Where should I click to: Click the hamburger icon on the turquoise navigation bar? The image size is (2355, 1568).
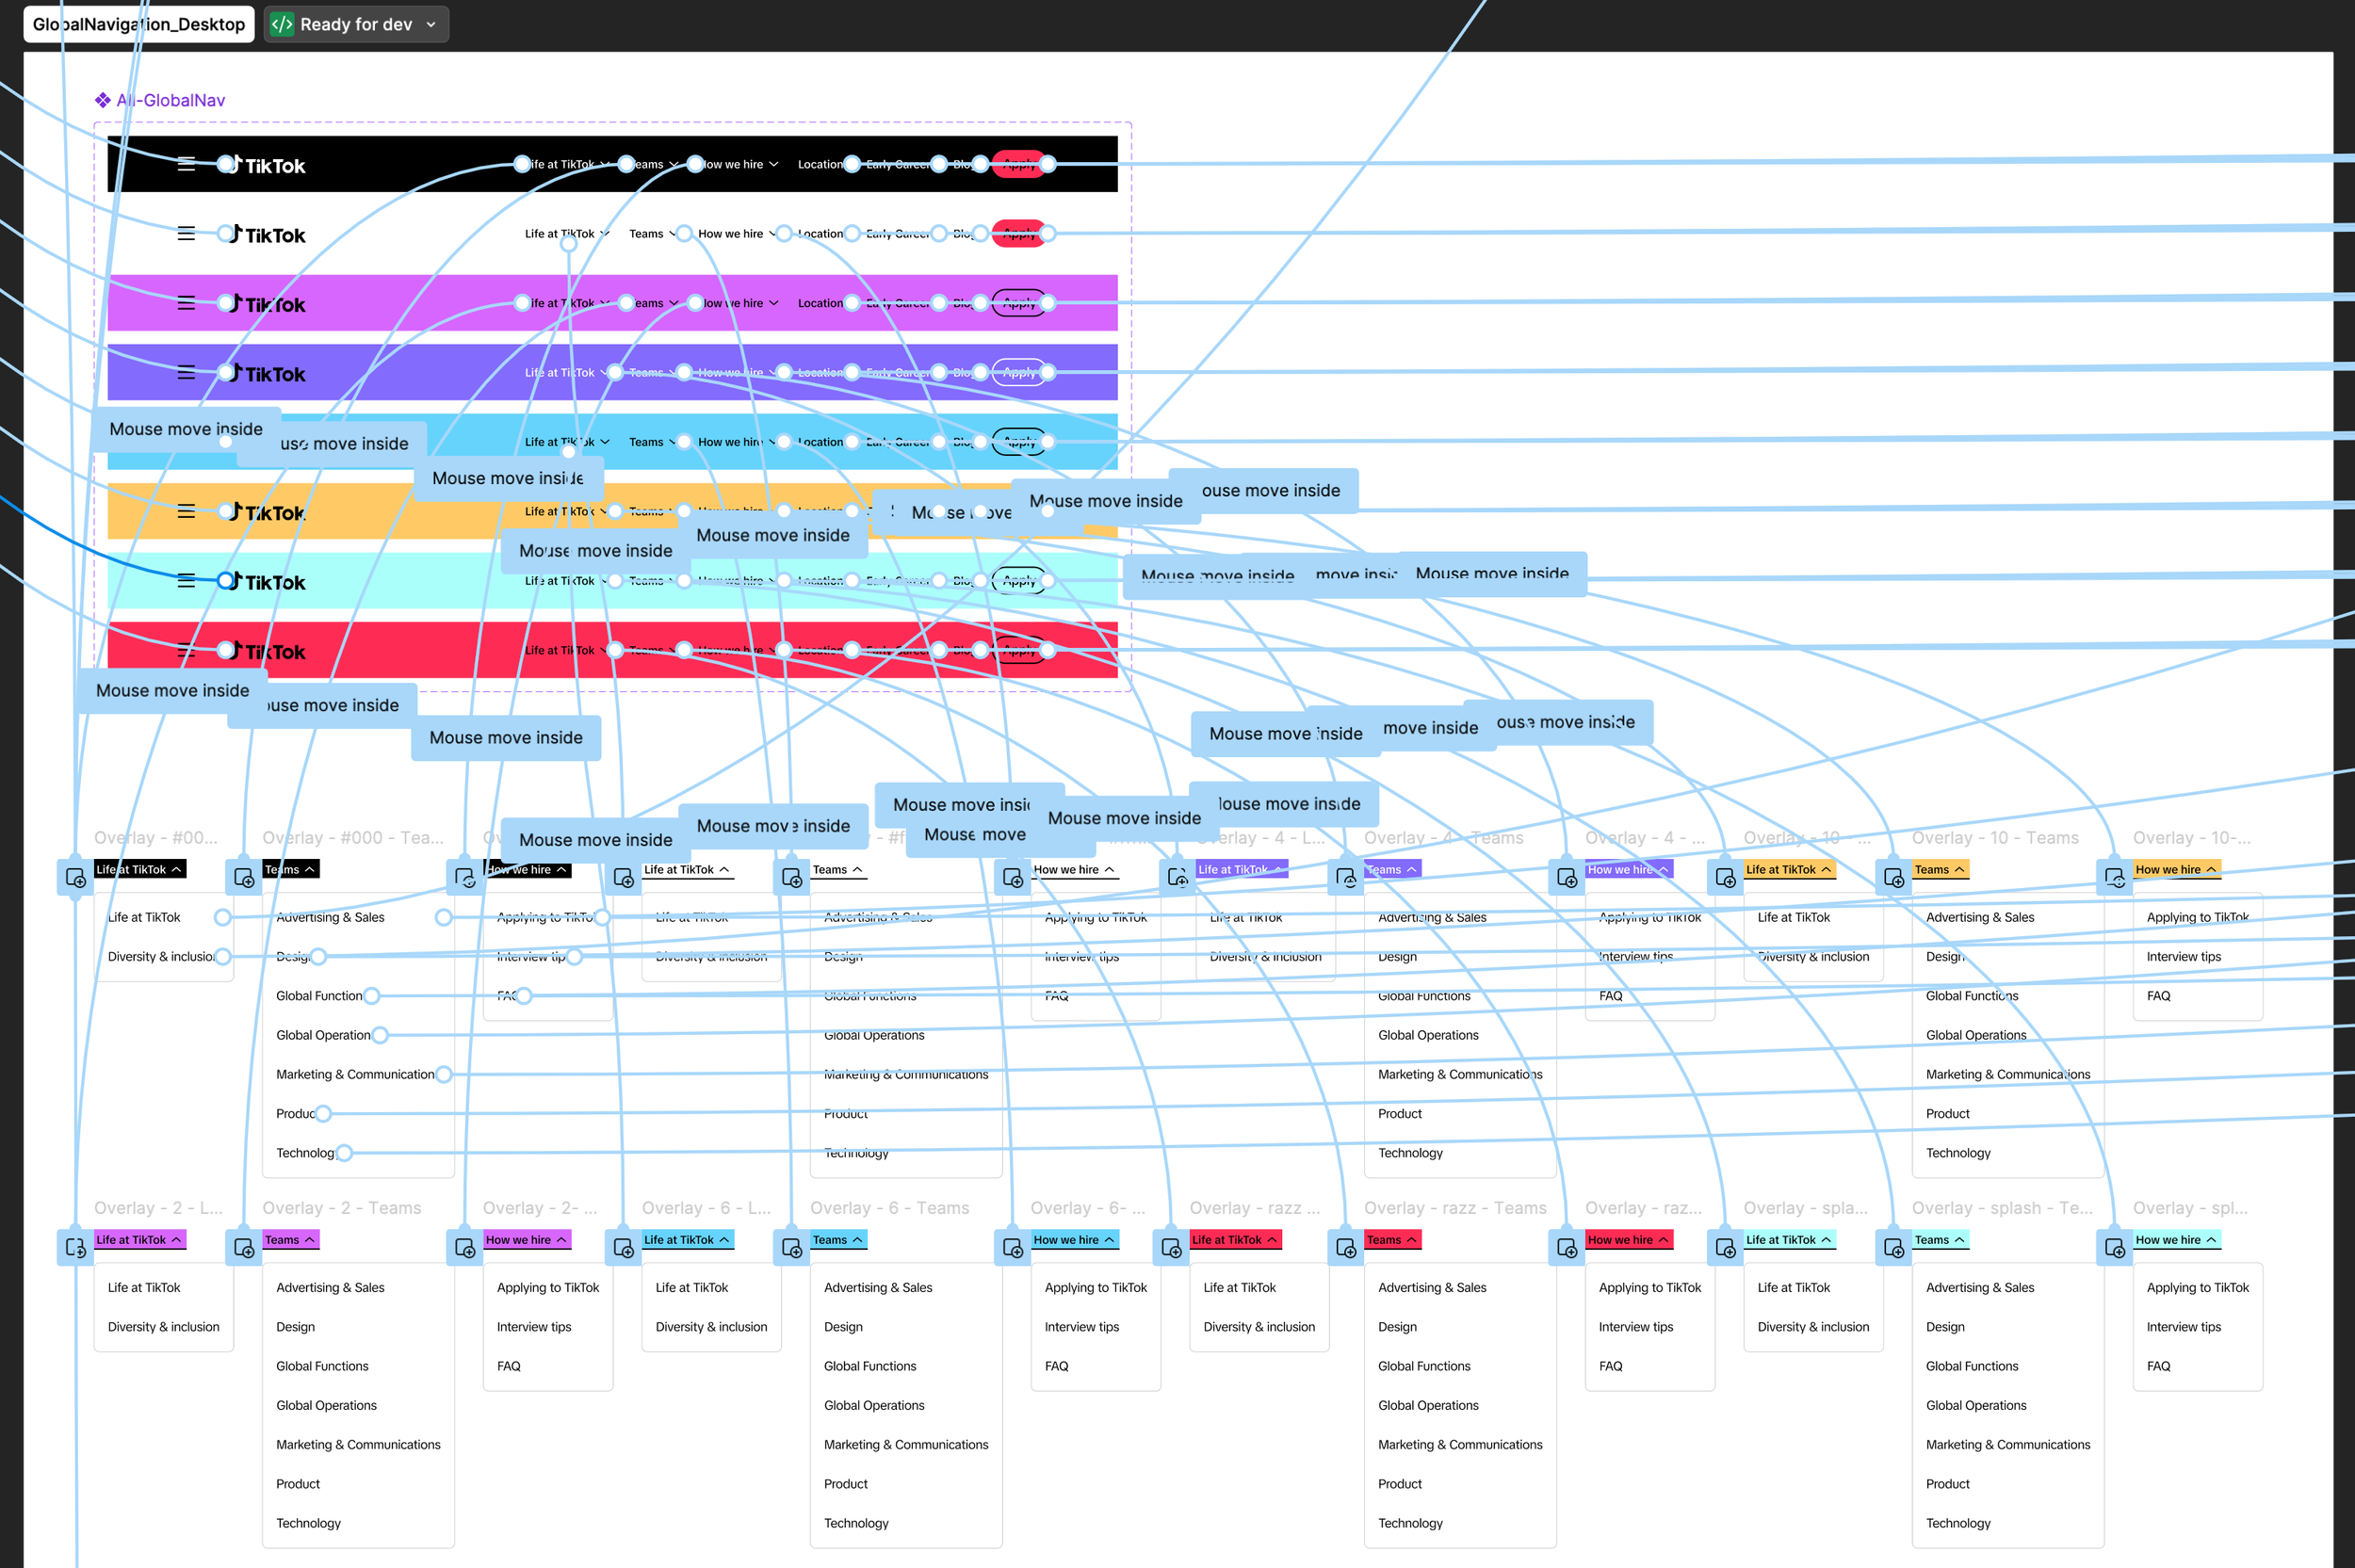[x=186, y=580]
